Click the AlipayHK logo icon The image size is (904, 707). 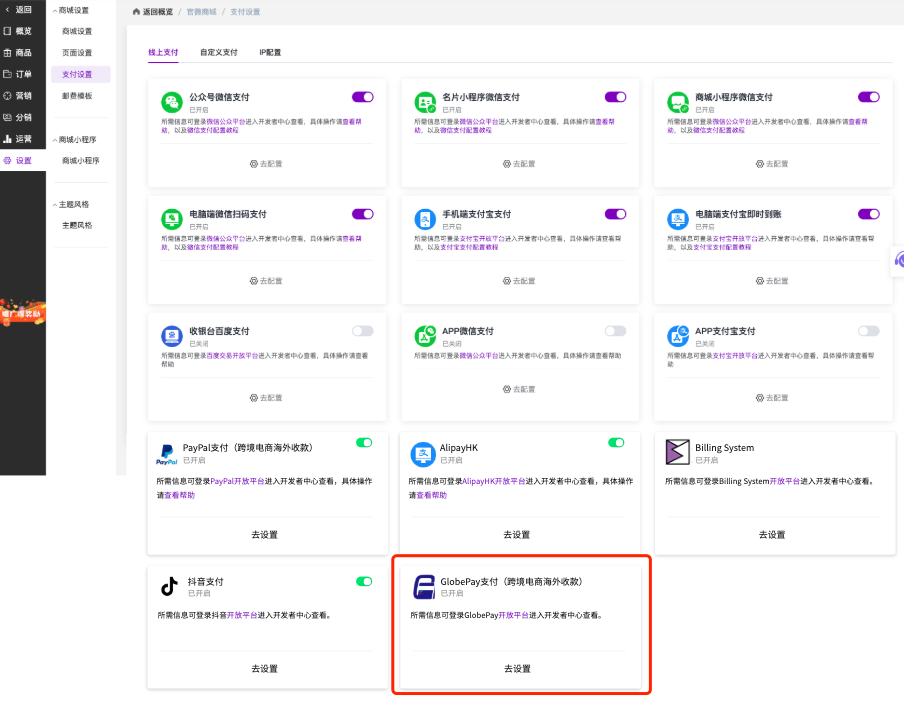click(423, 454)
